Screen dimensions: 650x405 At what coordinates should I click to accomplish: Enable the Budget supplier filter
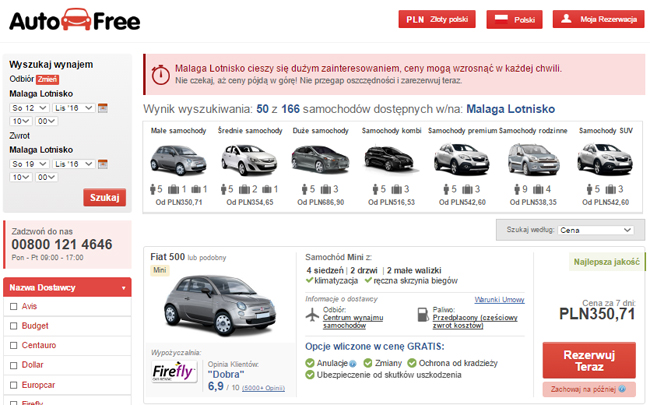tap(13, 326)
